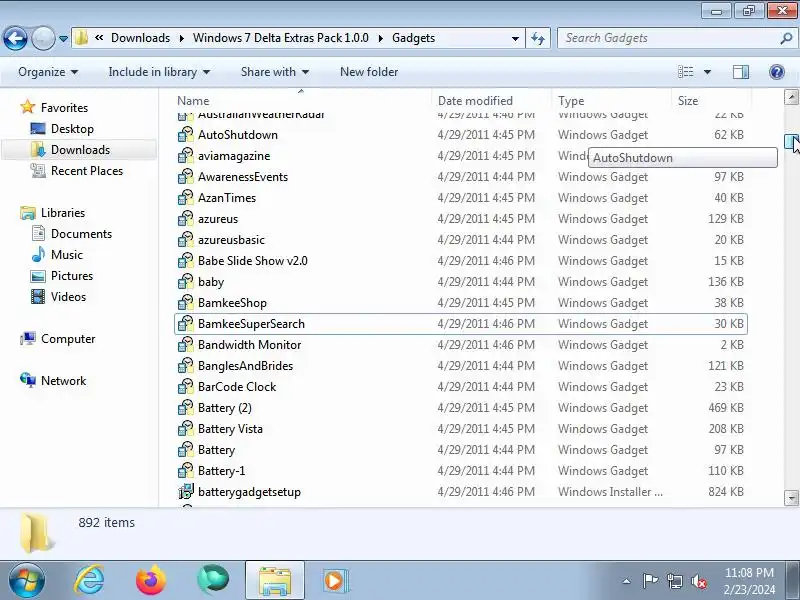The width and height of the screenshot is (800, 600).
Task: Toggle the preview pane
Action: (741, 72)
